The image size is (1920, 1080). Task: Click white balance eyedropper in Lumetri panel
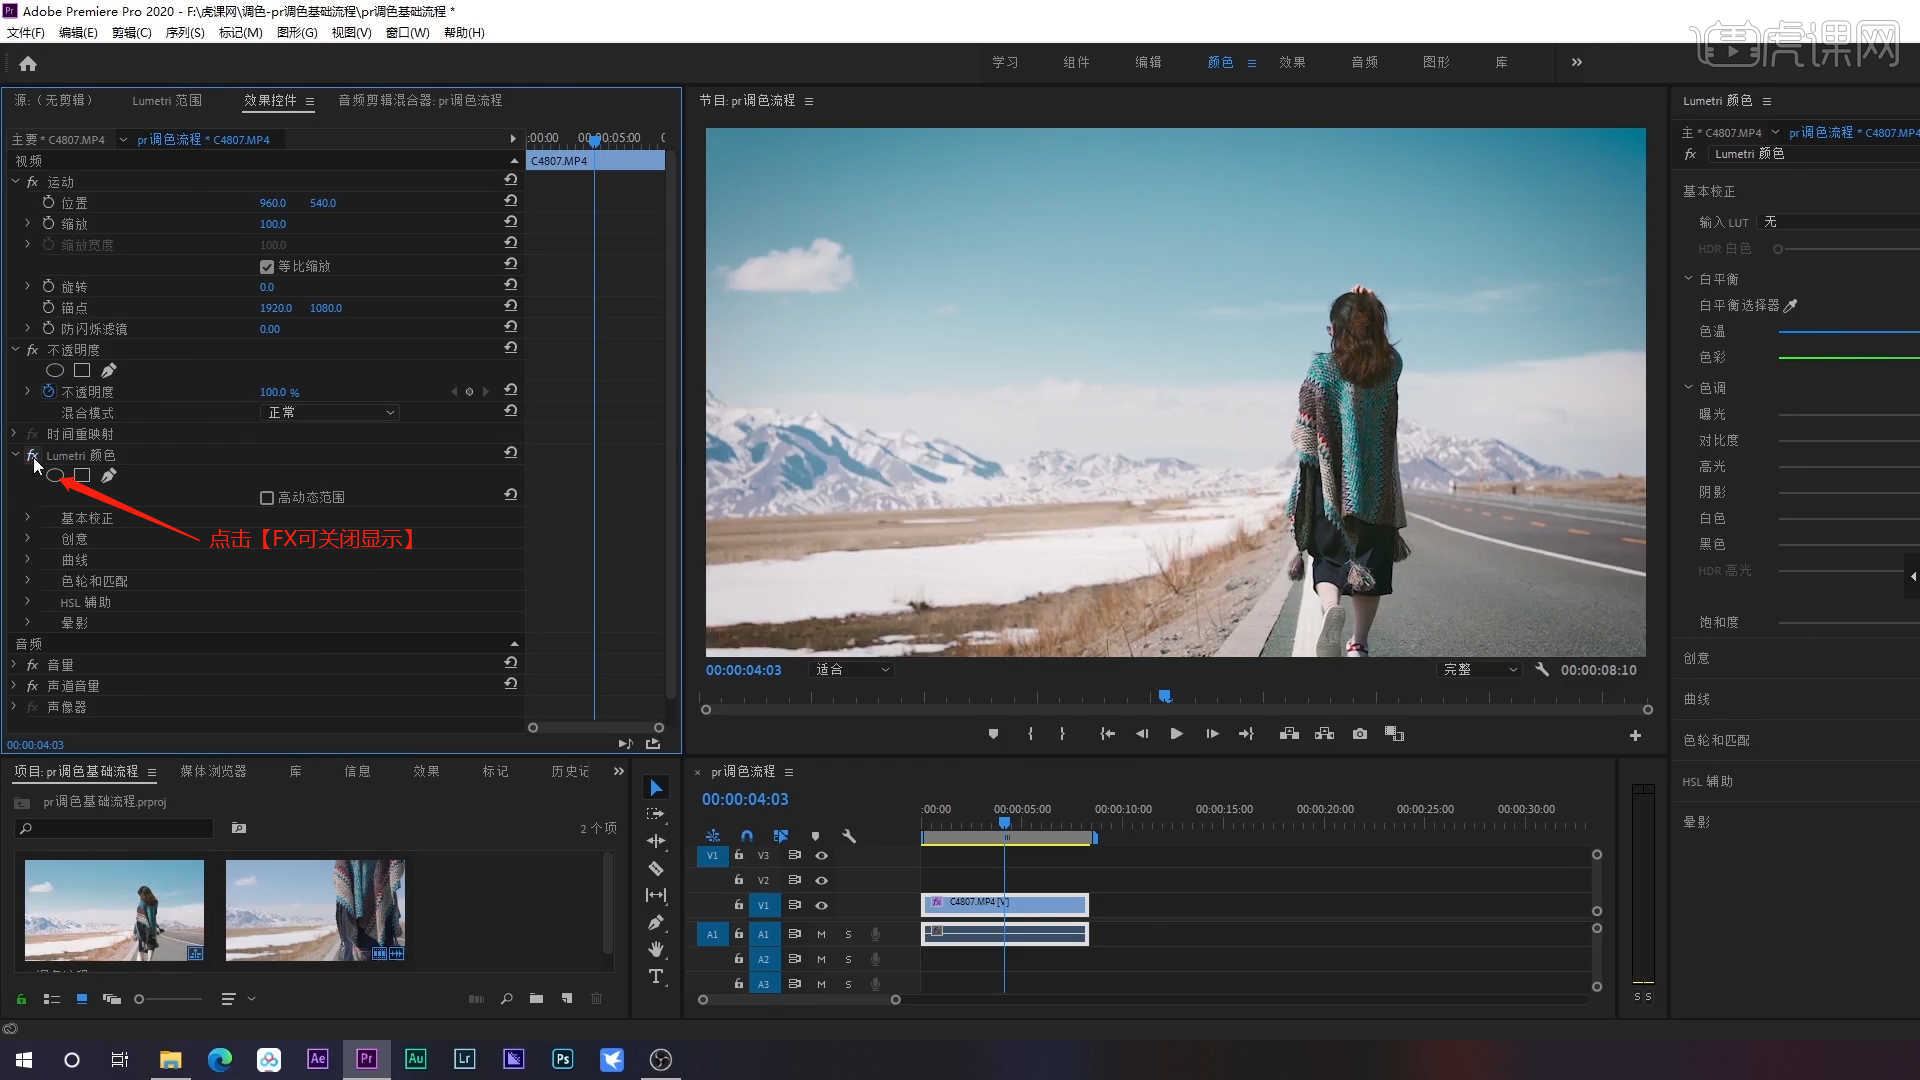click(x=1791, y=306)
